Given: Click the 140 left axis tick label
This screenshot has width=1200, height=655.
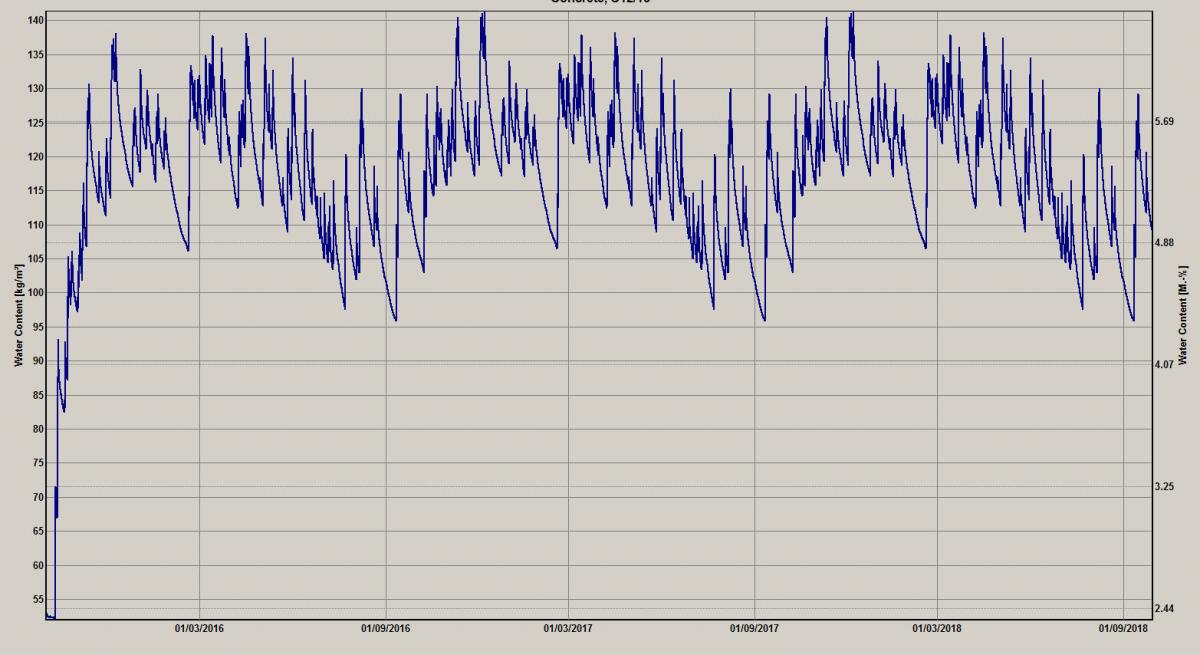Looking at the screenshot, I should click(x=35, y=21).
